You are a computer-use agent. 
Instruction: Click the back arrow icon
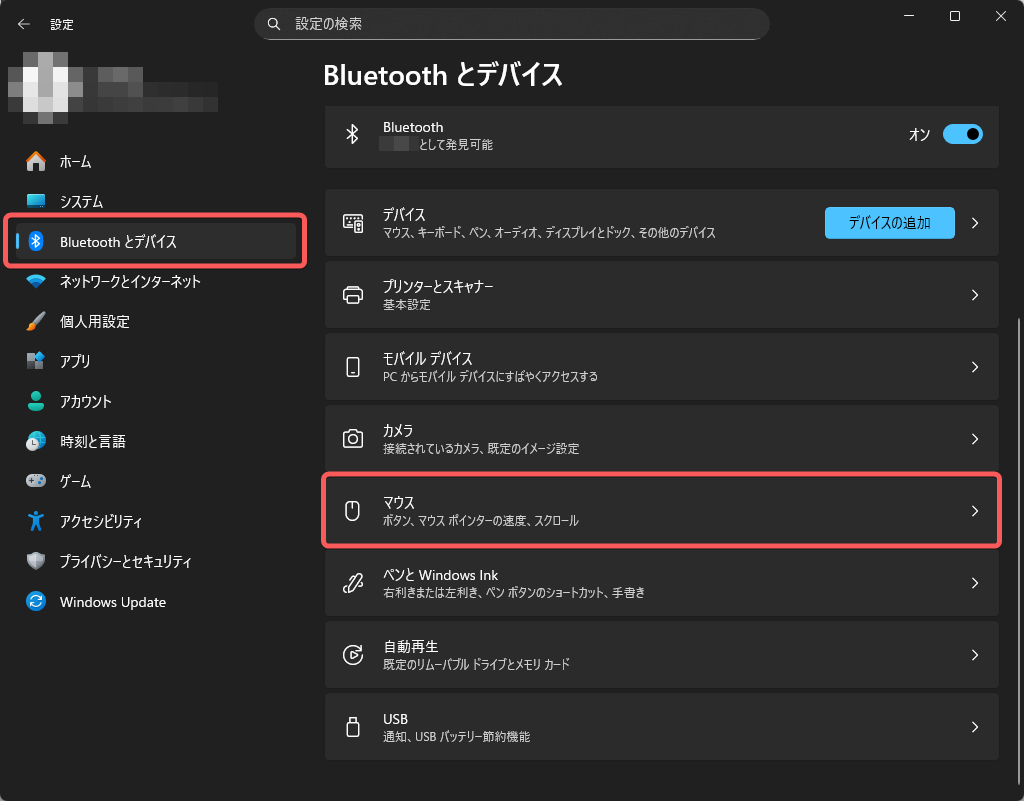24,24
